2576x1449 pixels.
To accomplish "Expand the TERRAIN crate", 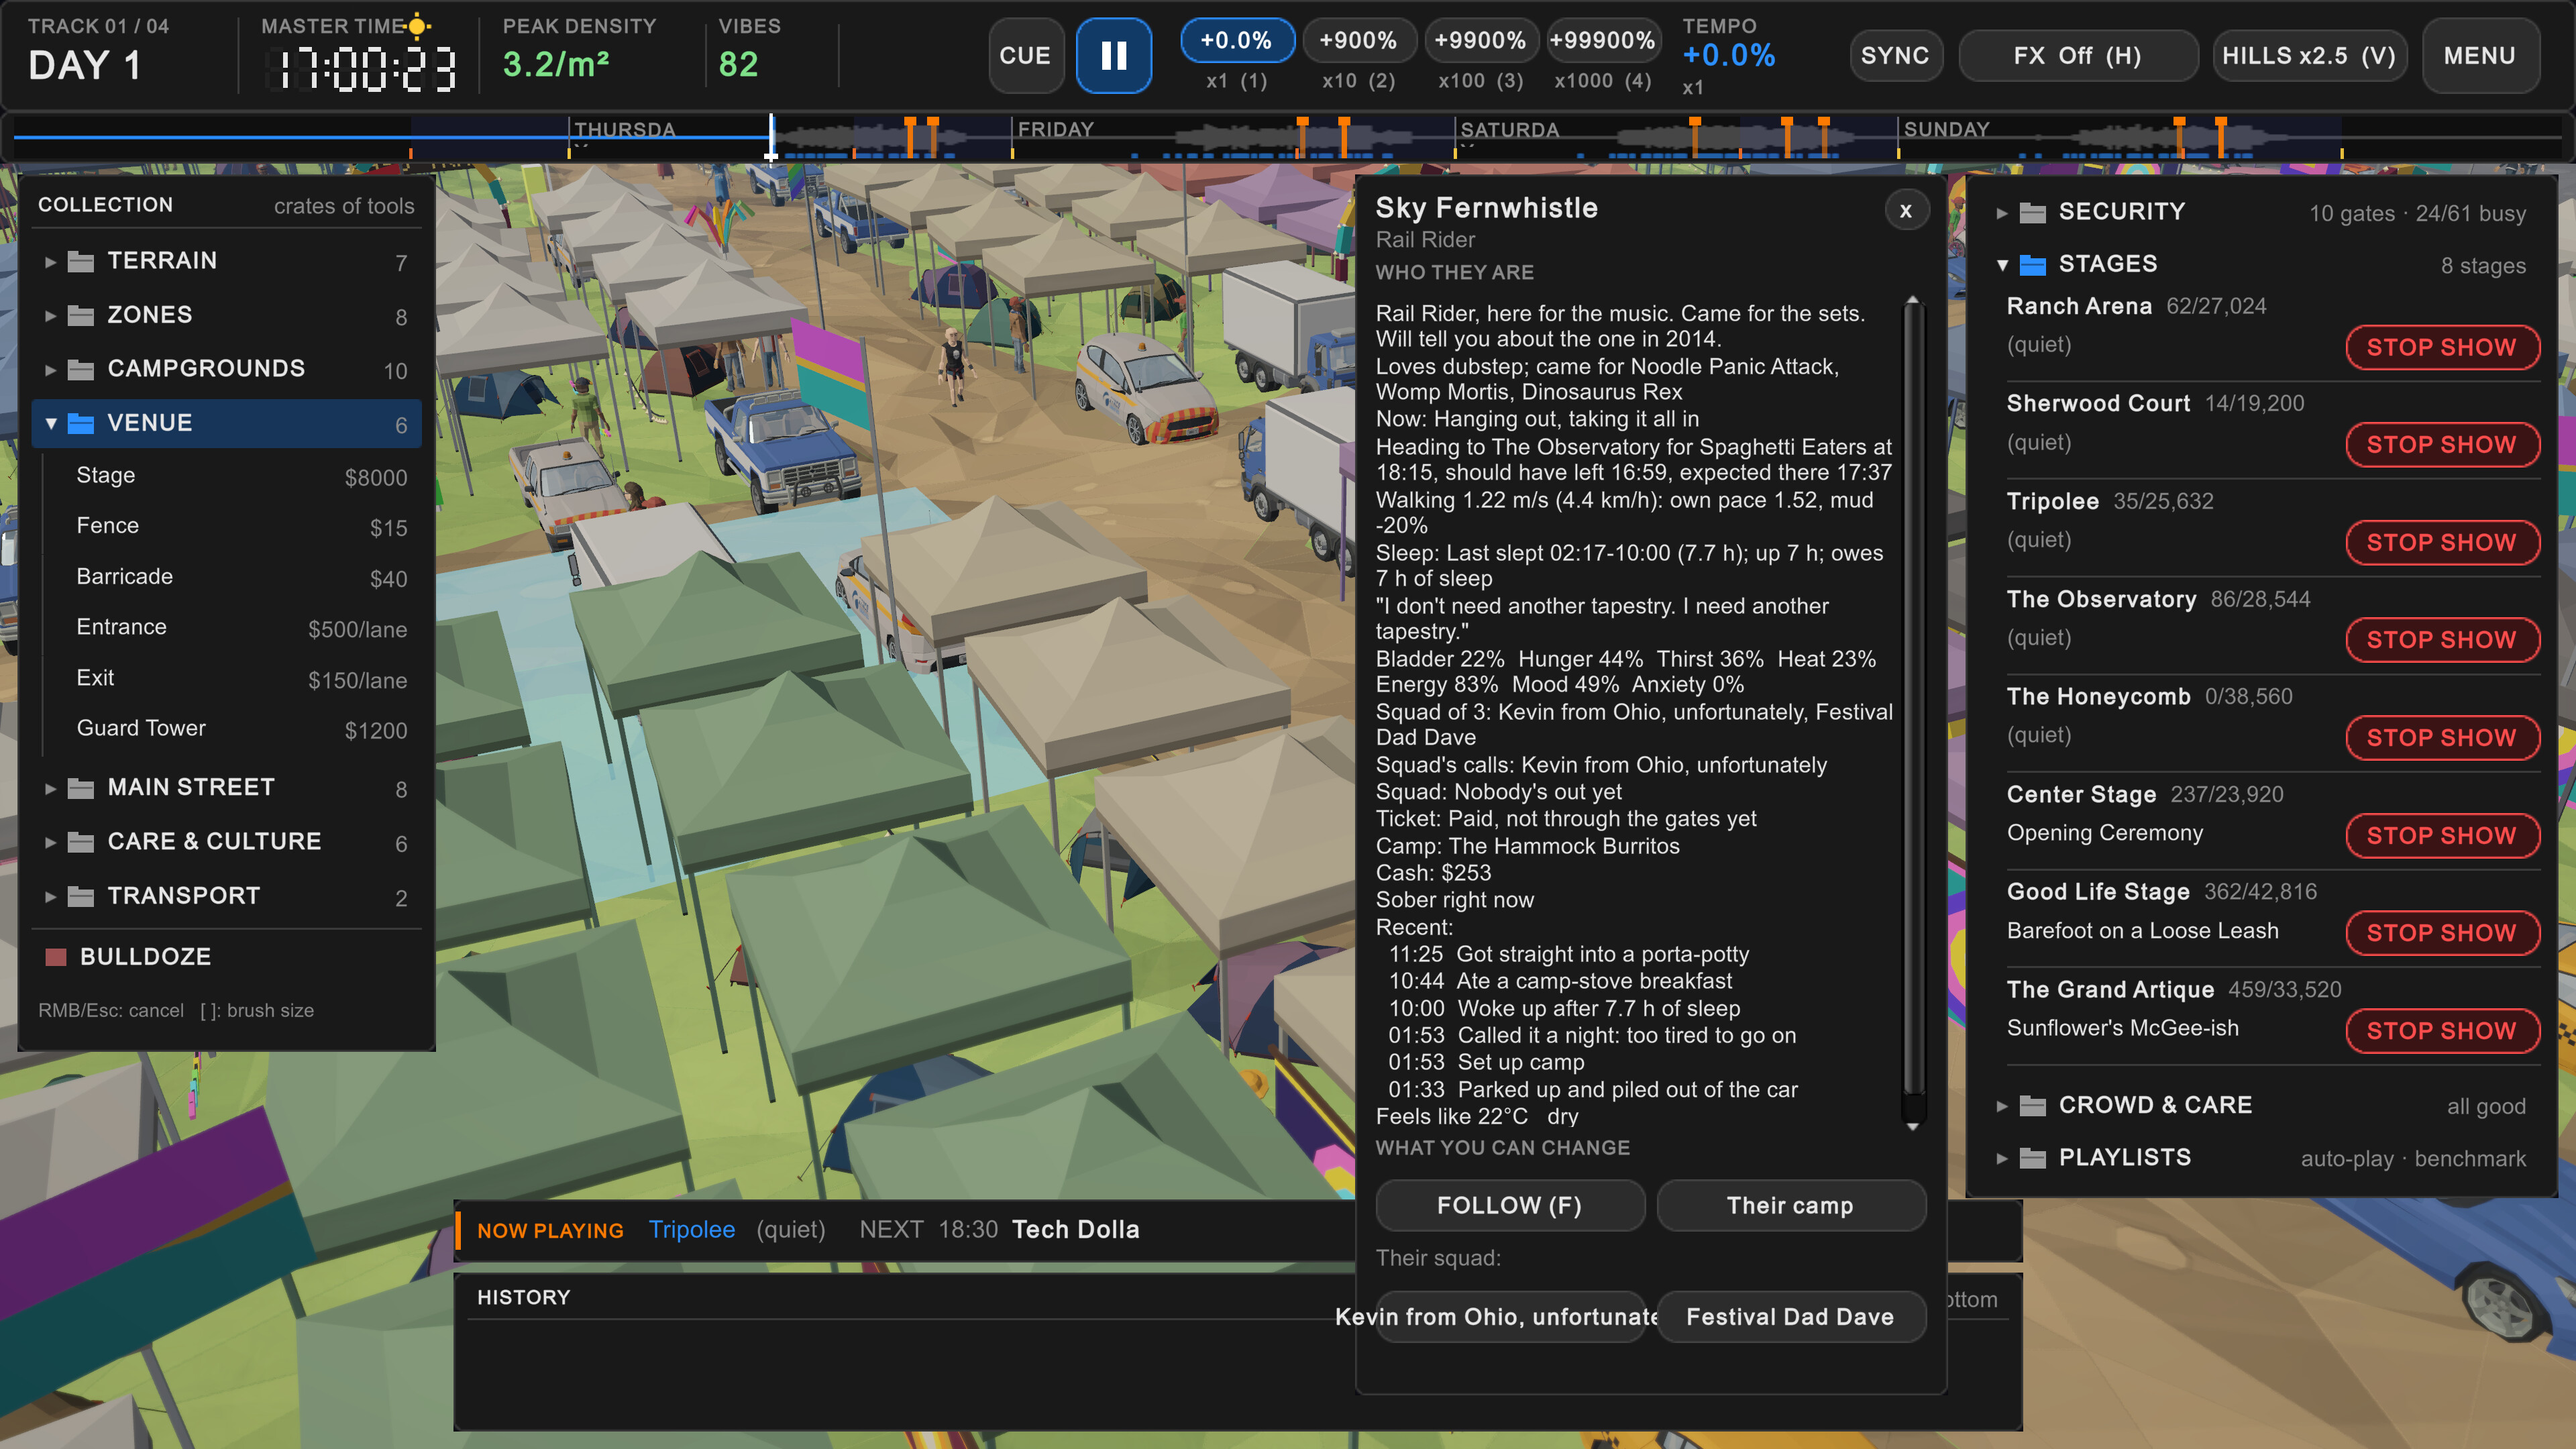I will 226,261.
